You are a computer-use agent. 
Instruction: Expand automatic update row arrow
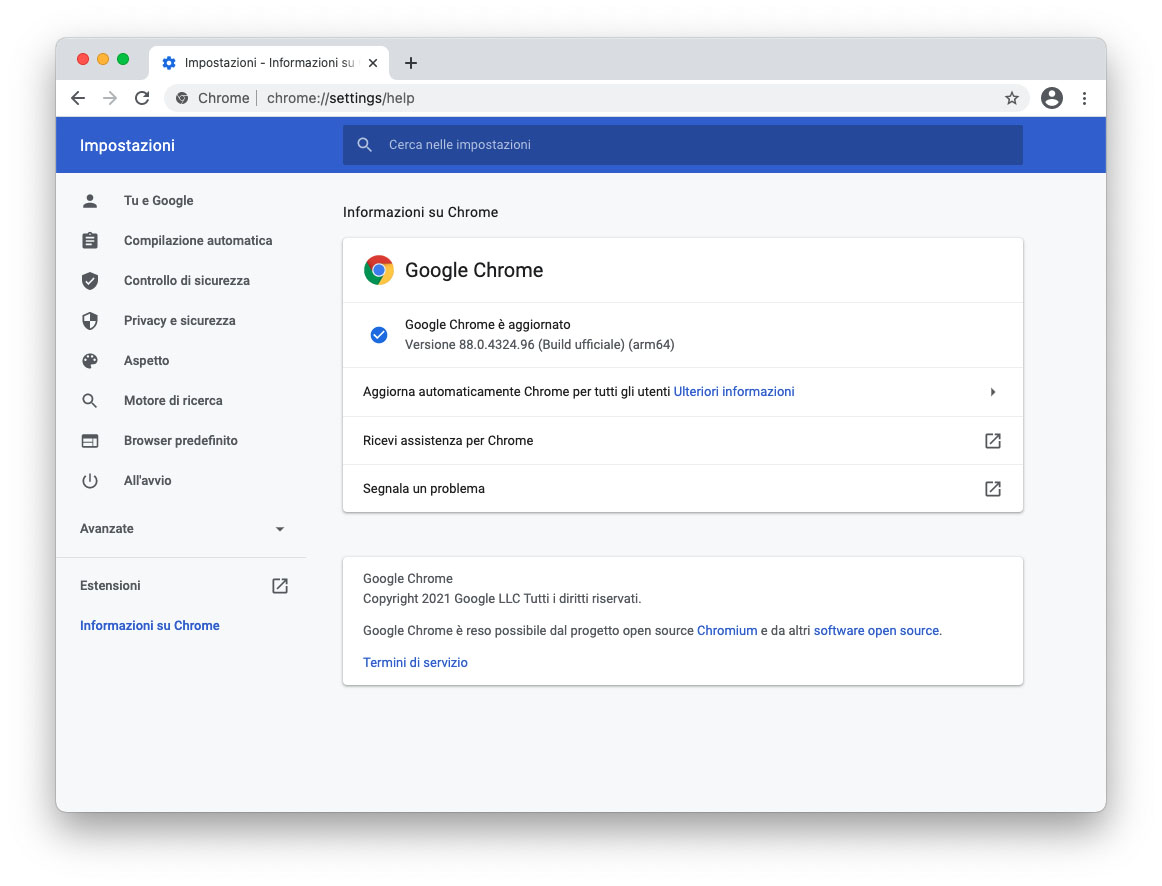(992, 392)
